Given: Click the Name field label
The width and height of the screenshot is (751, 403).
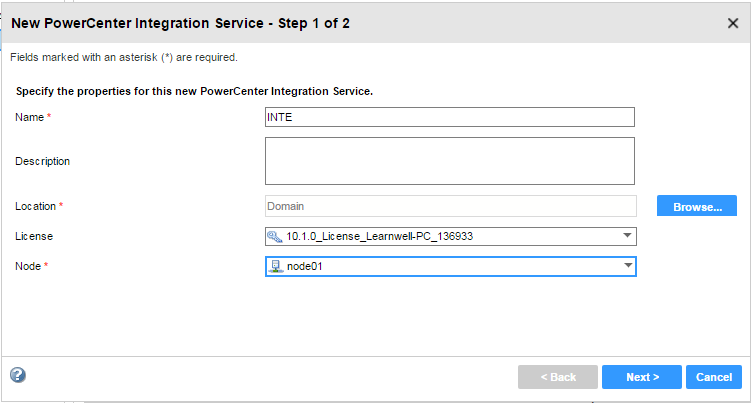Looking at the screenshot, I should (30, 117).
